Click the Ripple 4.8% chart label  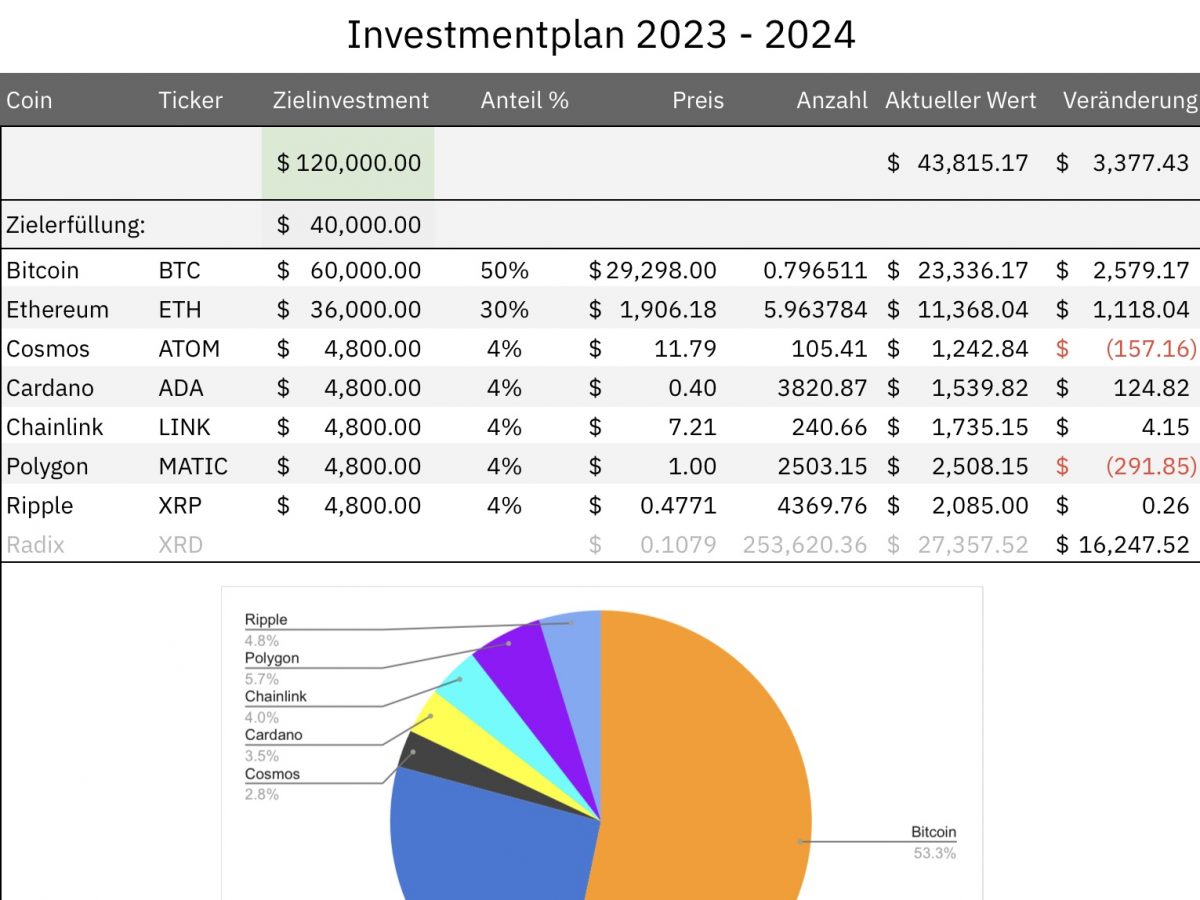tap(266, 630)
